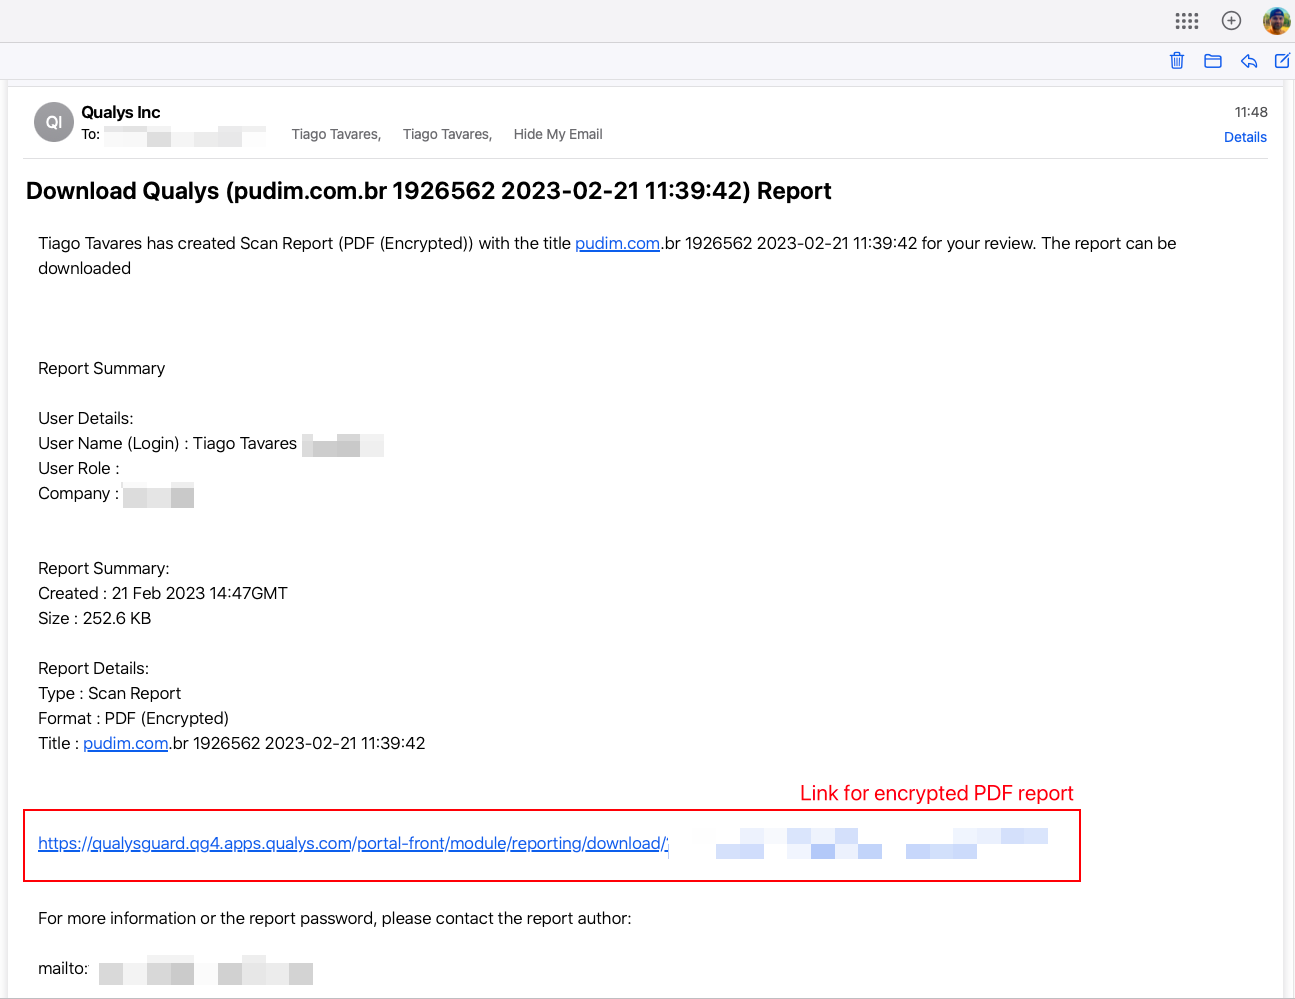The image size is (1295, 999).
Task: Click the 'User Role :' line
Action: tap(79, 468)
